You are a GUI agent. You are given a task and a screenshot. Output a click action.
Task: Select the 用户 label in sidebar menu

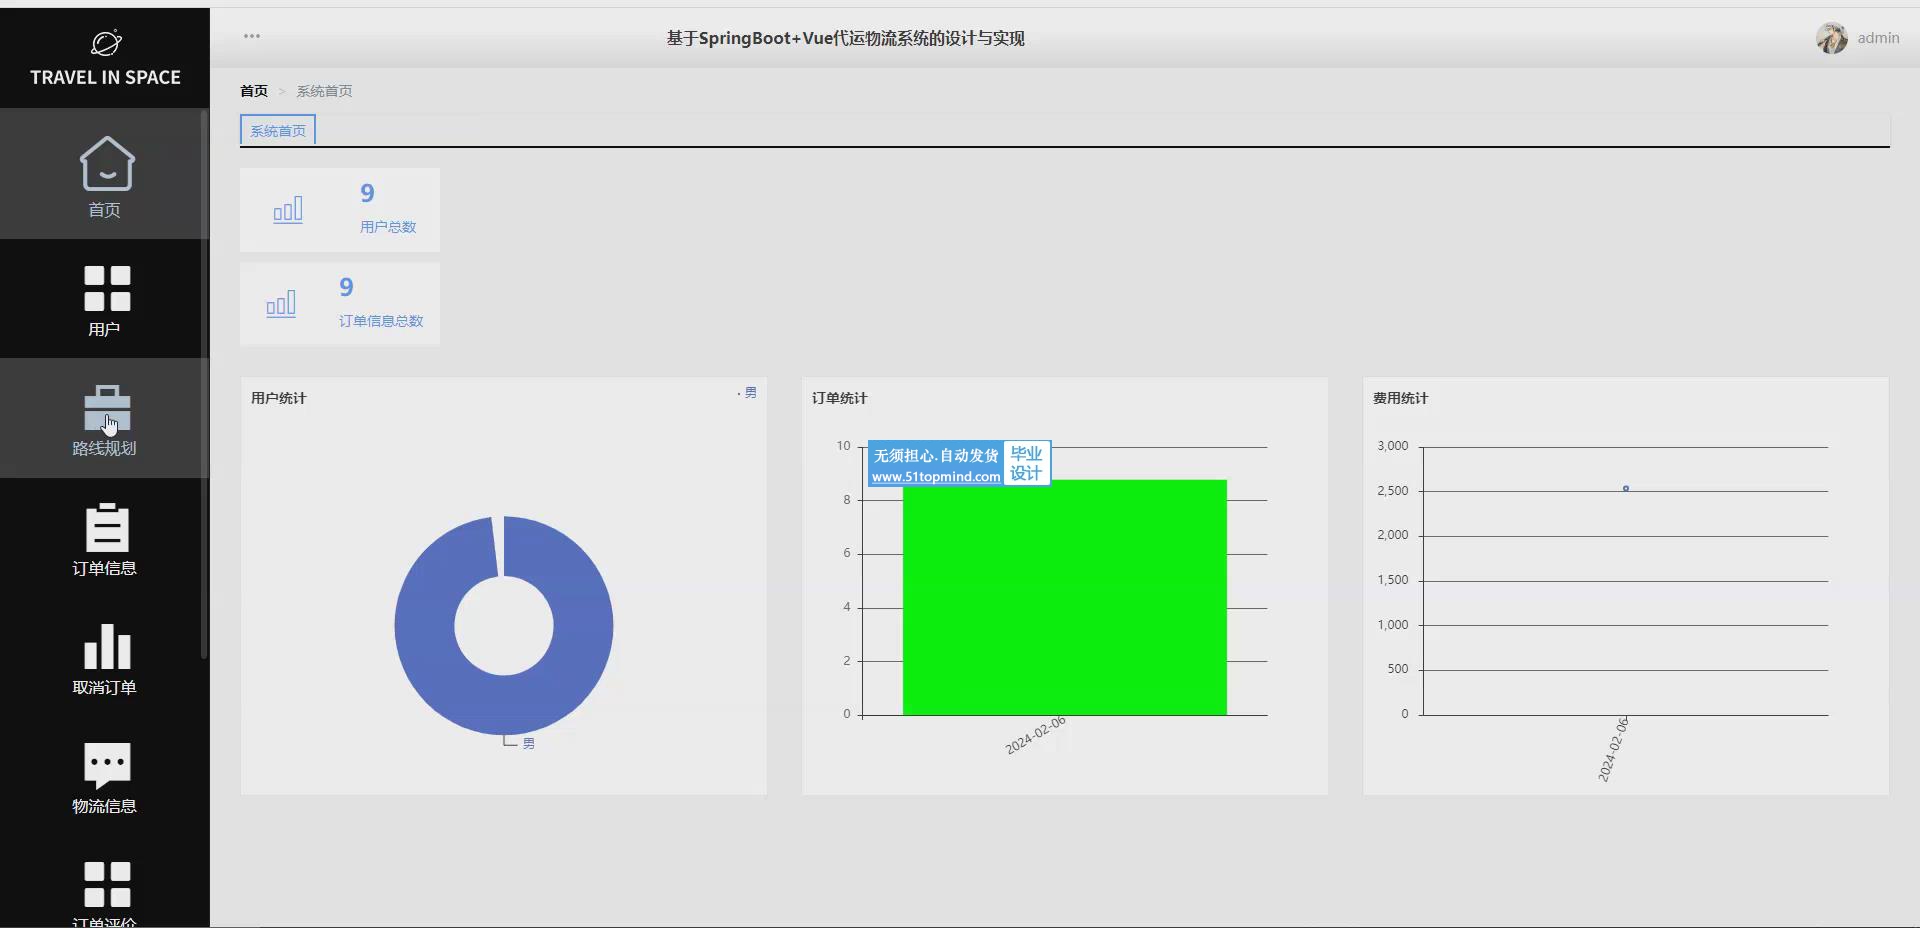104,329
